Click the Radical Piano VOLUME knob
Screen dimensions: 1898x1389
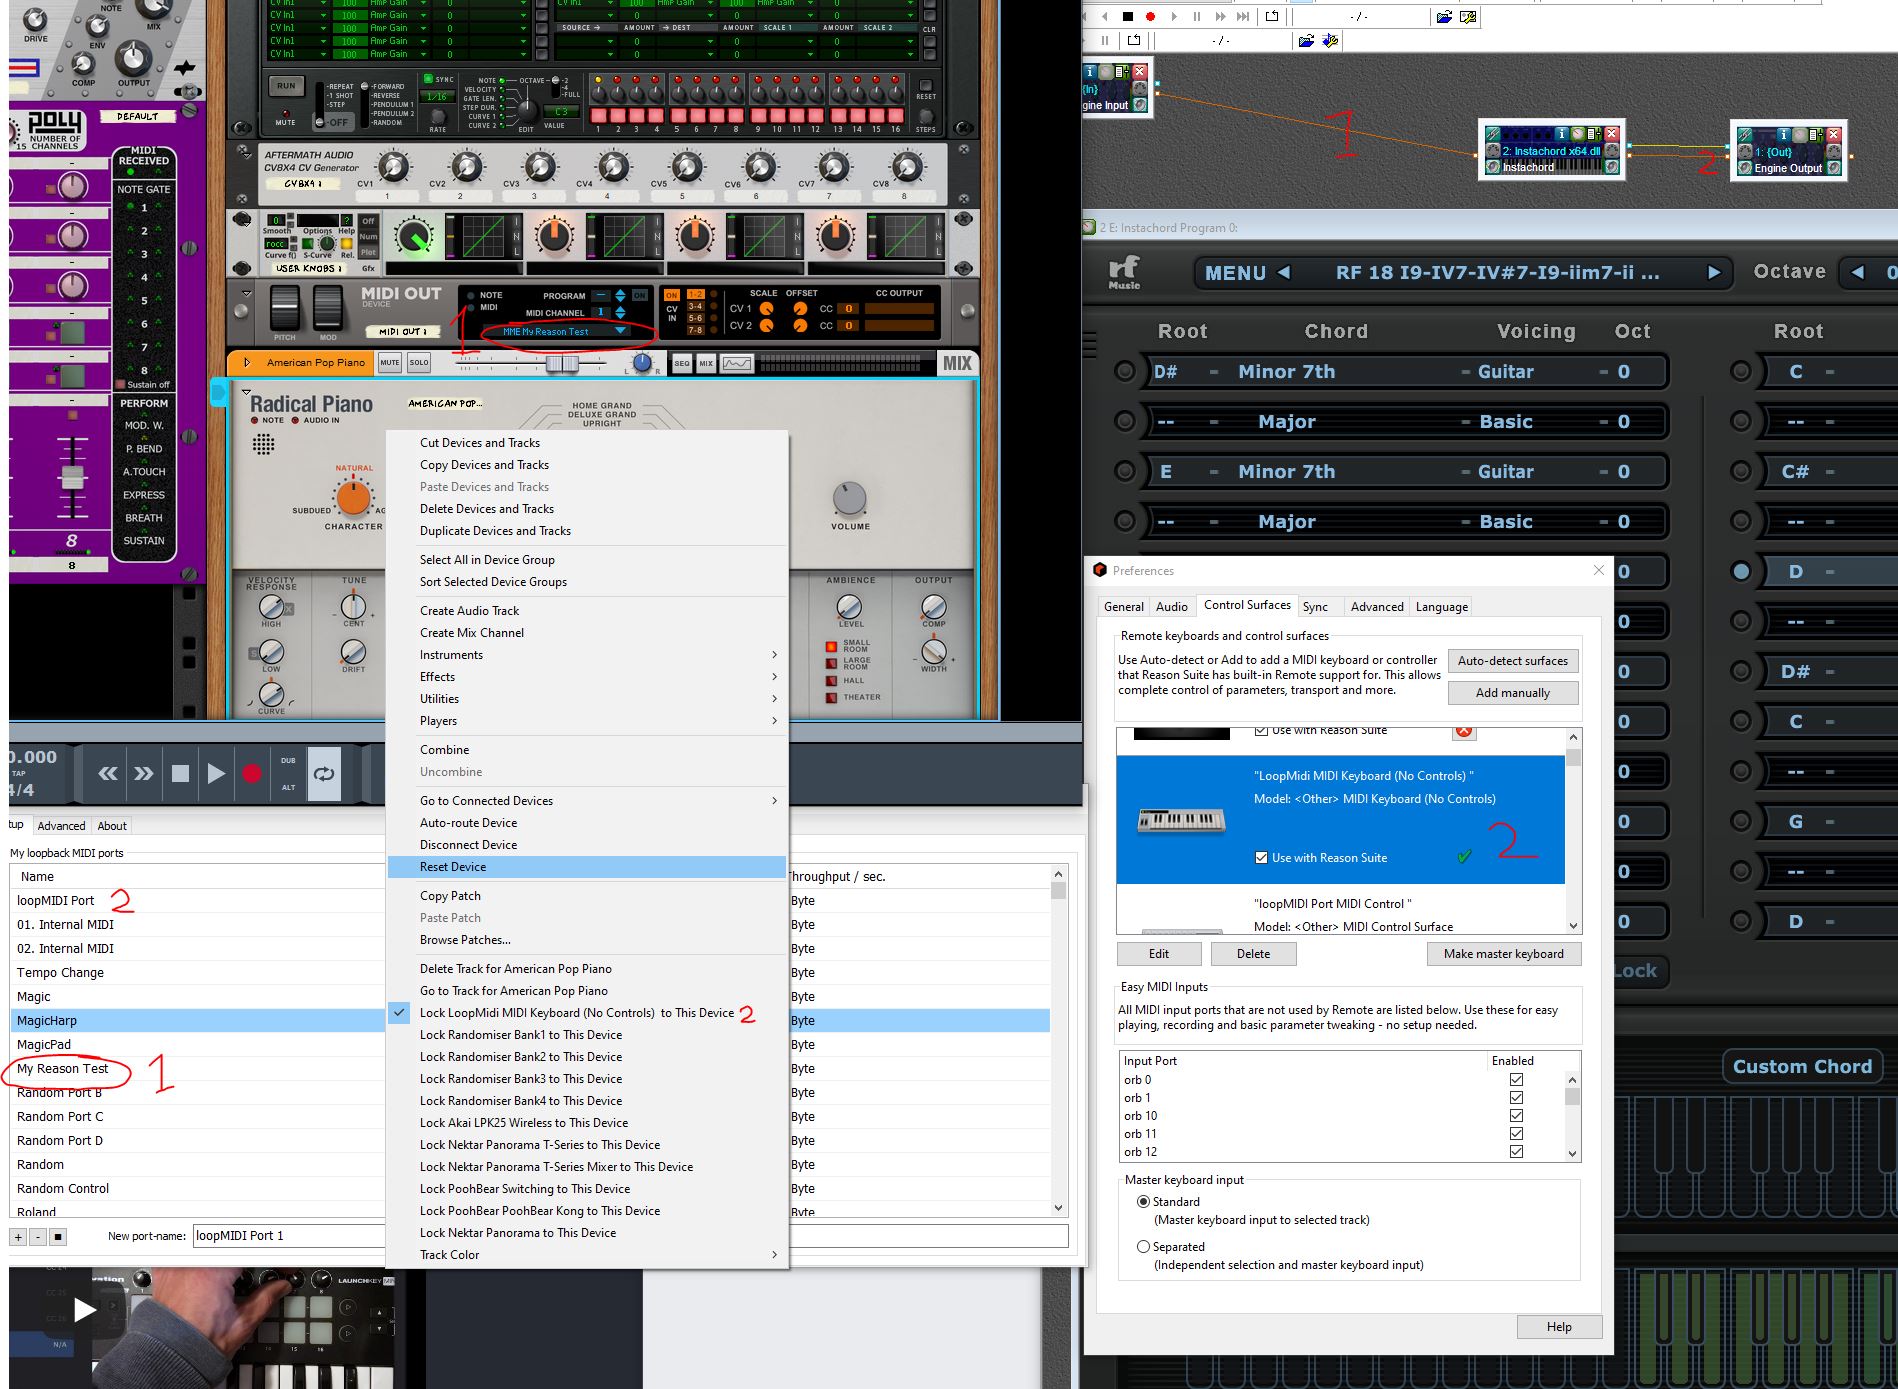[x=849, y=497]
